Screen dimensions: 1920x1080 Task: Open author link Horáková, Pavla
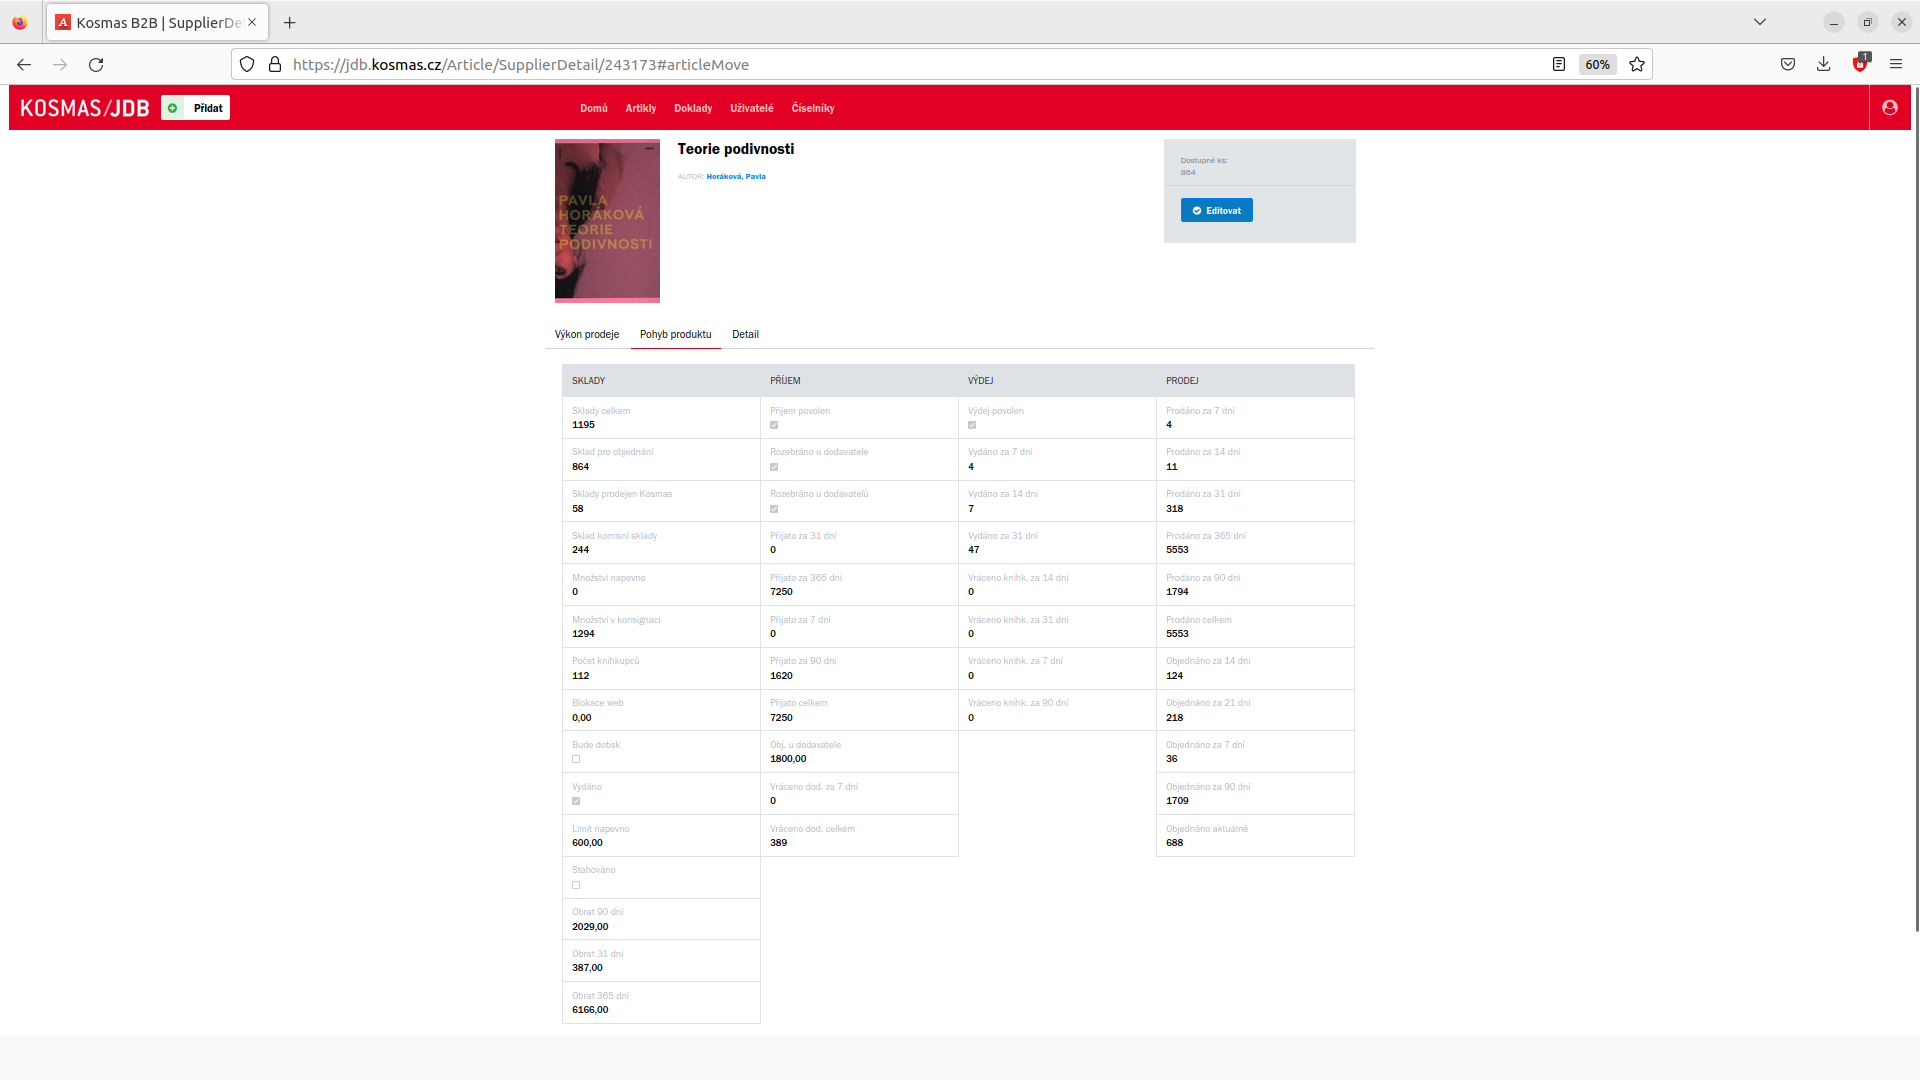(x=735, y=176)
